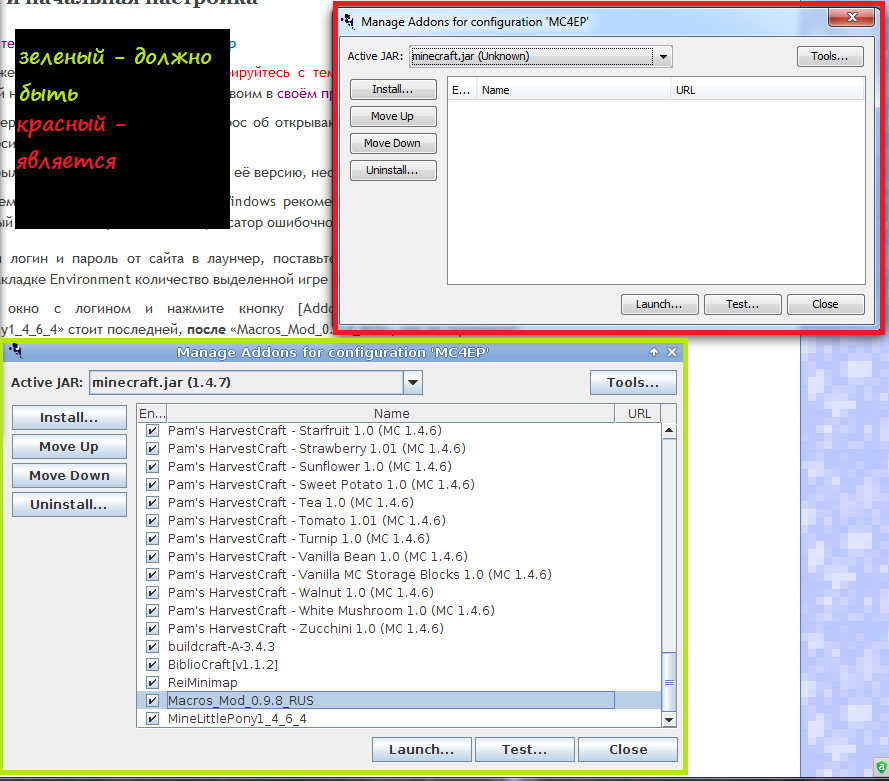Viewport: 889px width, 781px height.
Task: Select the Macros_Mod_0.9.8_RUS row text
Action: pyautogui.click(x=240, y=701)
